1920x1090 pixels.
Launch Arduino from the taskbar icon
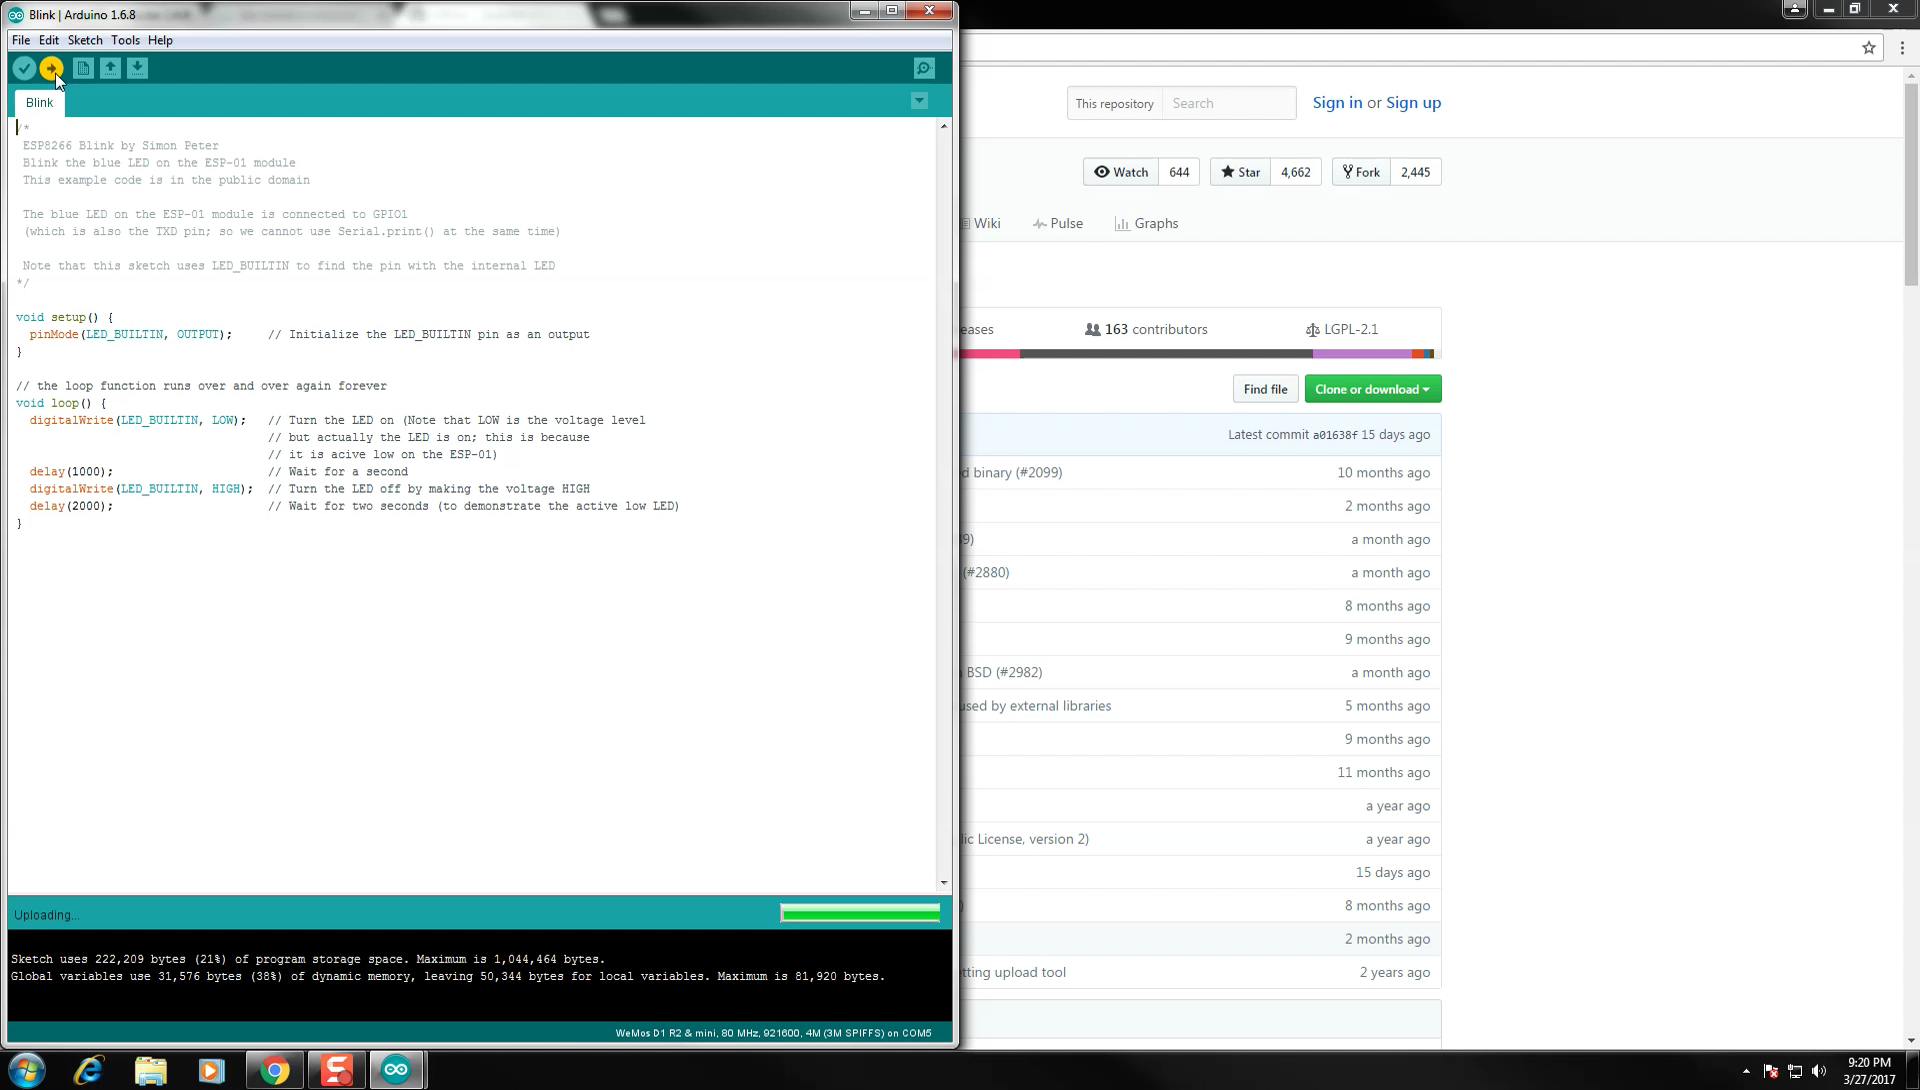click(x=396, y=1070)
